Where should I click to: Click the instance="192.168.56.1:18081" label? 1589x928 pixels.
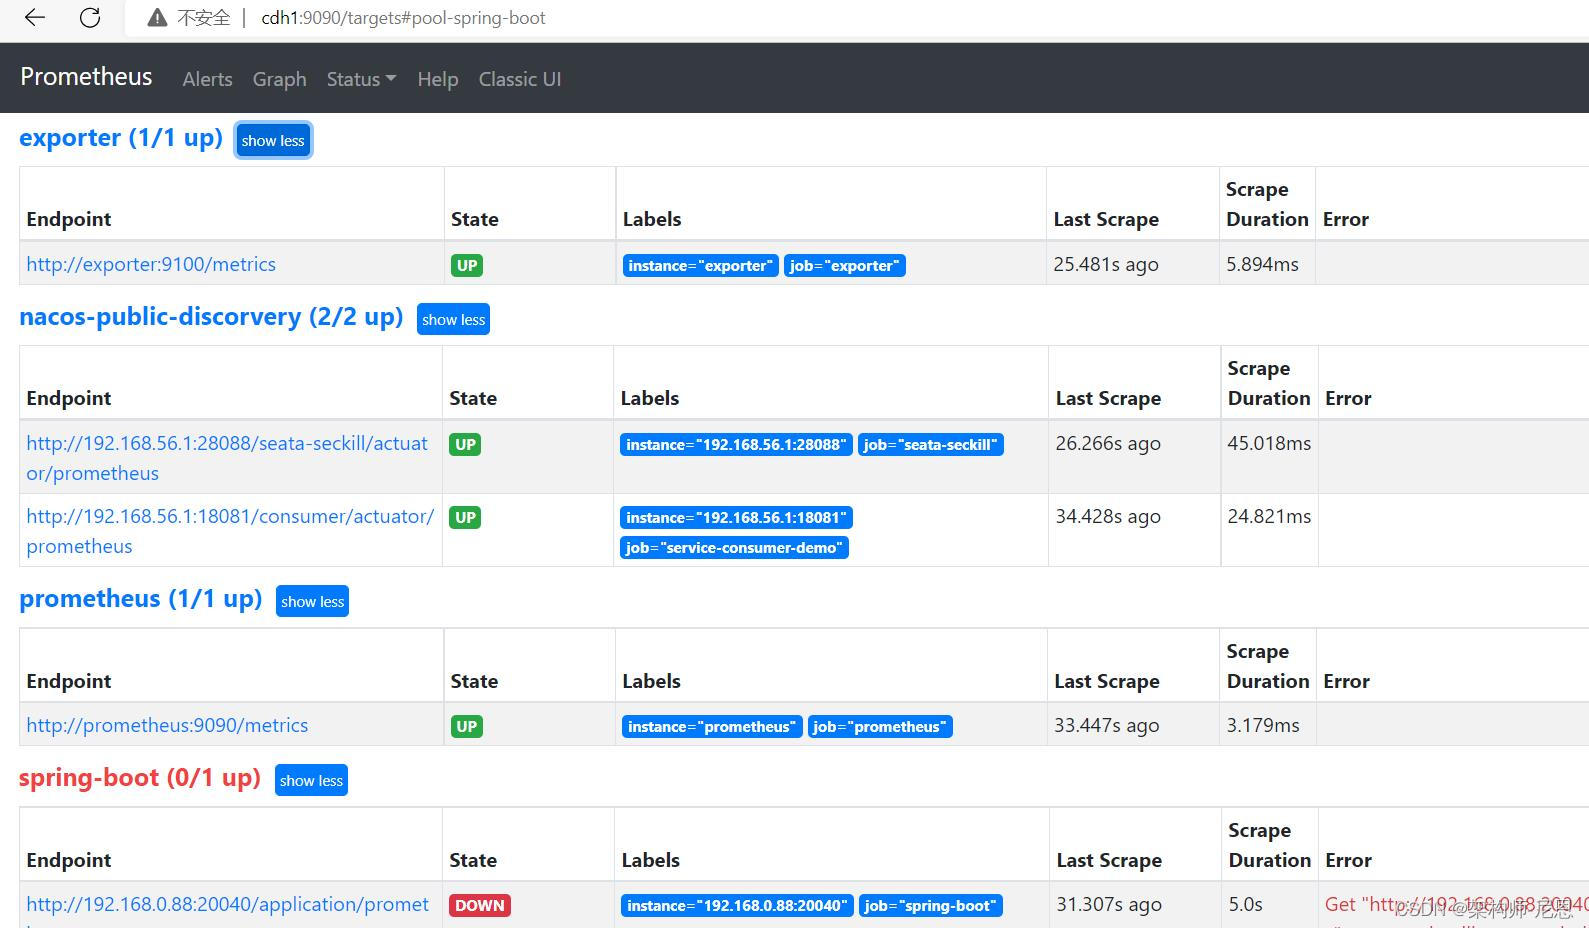[737, 517]
